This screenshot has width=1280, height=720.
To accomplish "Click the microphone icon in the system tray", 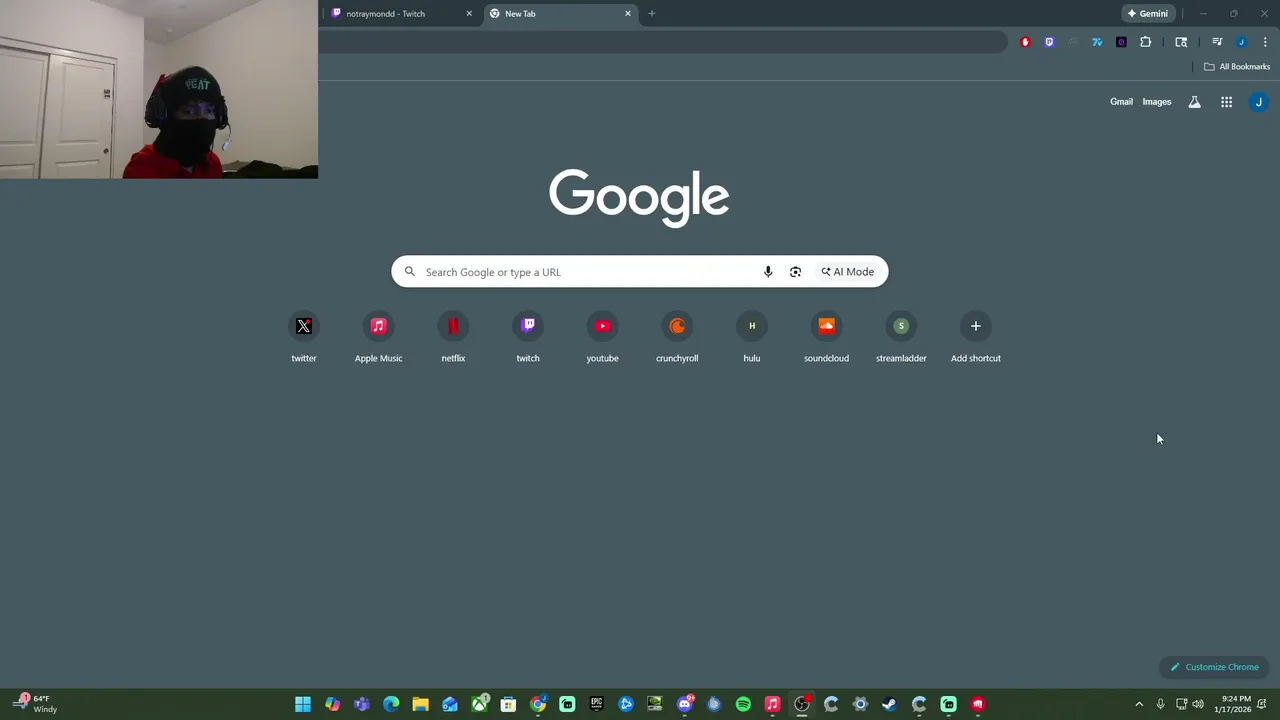I will pyautogui.click(x=1160, y=704).
